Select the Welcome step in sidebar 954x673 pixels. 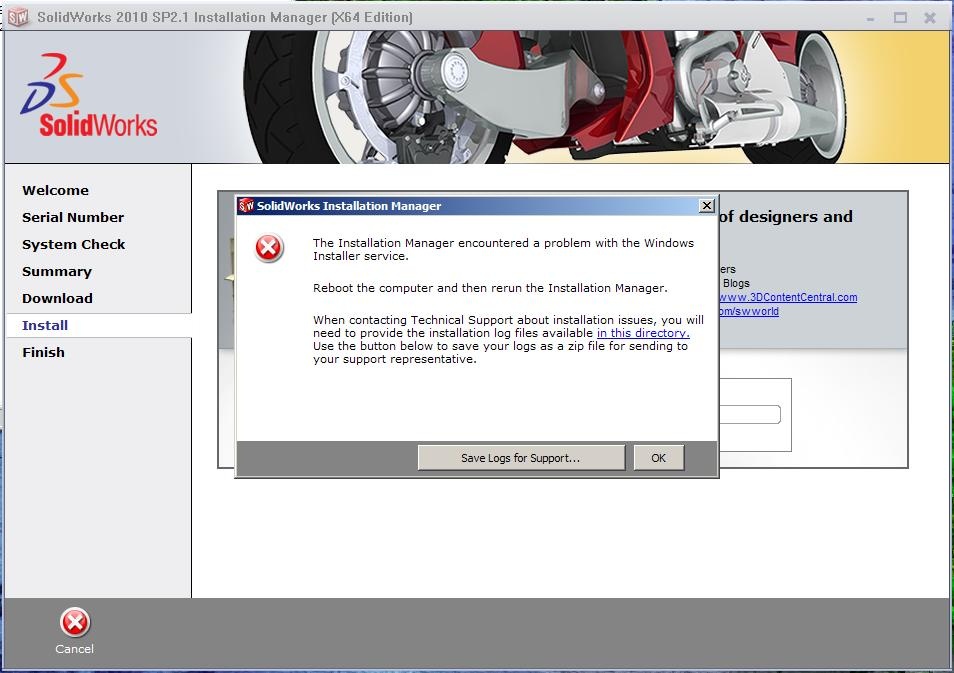[x=55, y=190]
